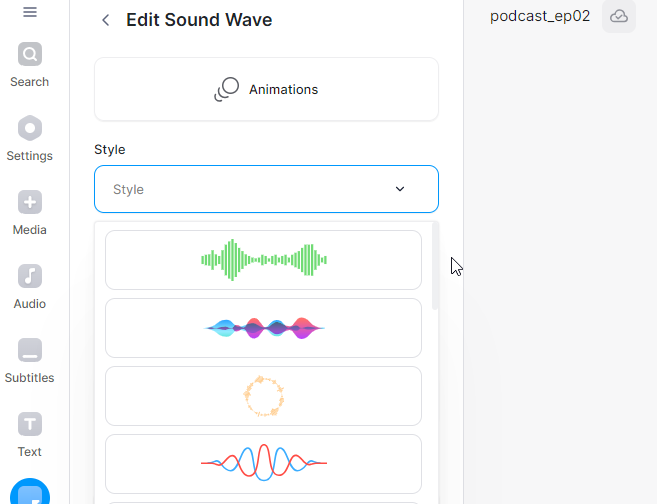
Task: Open the Audio music note icon
Action: [30, 276]
